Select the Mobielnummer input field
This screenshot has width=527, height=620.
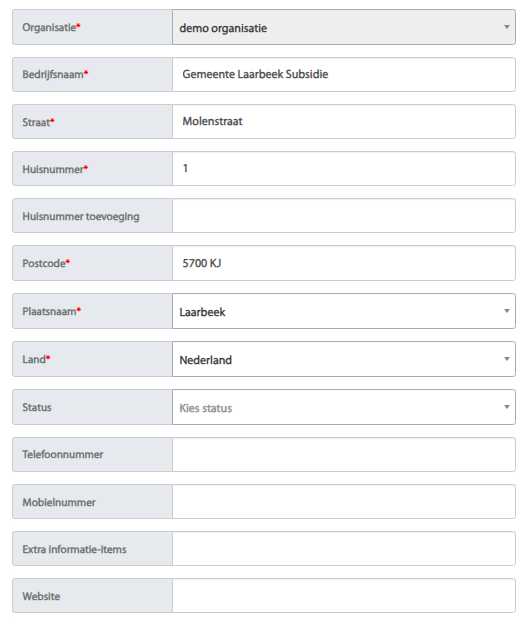click(x=344, y=502)
